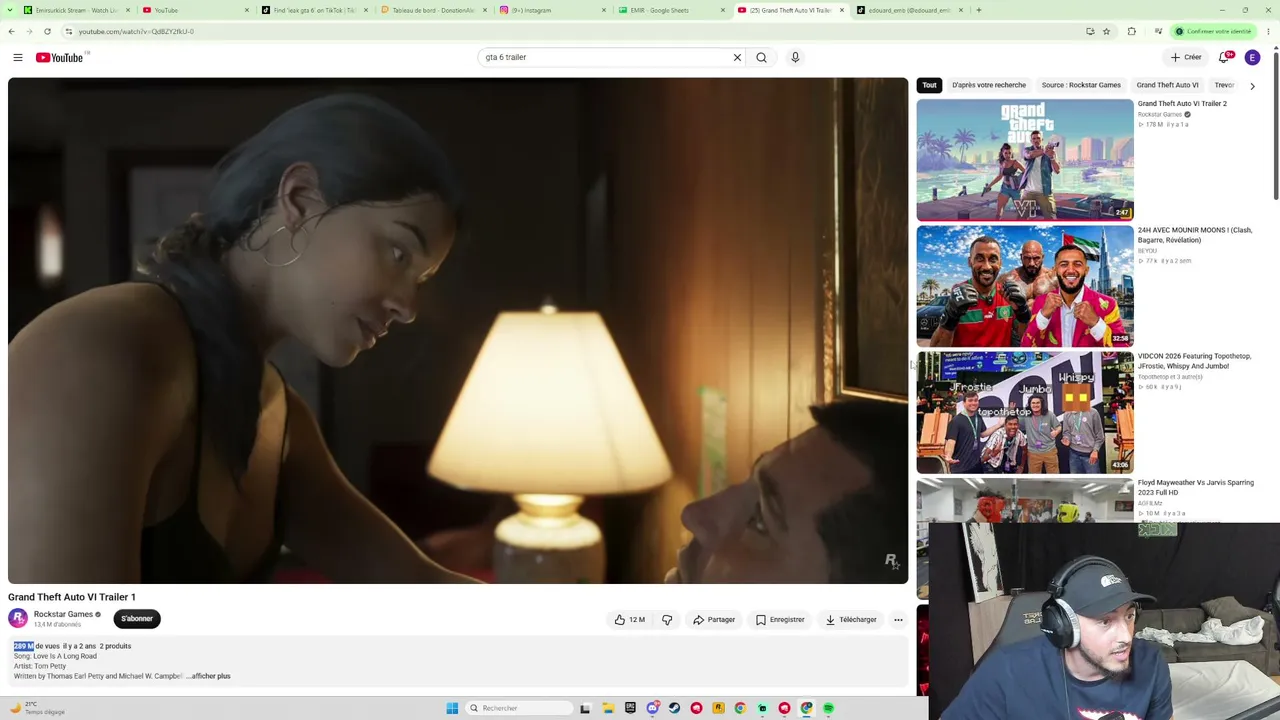Go back in browser history

tap(12, 31)
